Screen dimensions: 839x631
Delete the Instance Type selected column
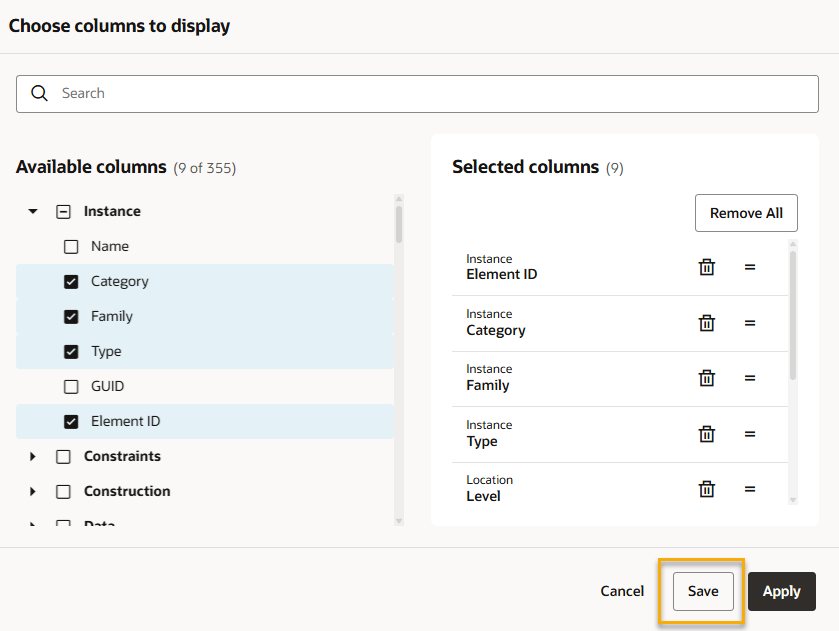[706, 434]
